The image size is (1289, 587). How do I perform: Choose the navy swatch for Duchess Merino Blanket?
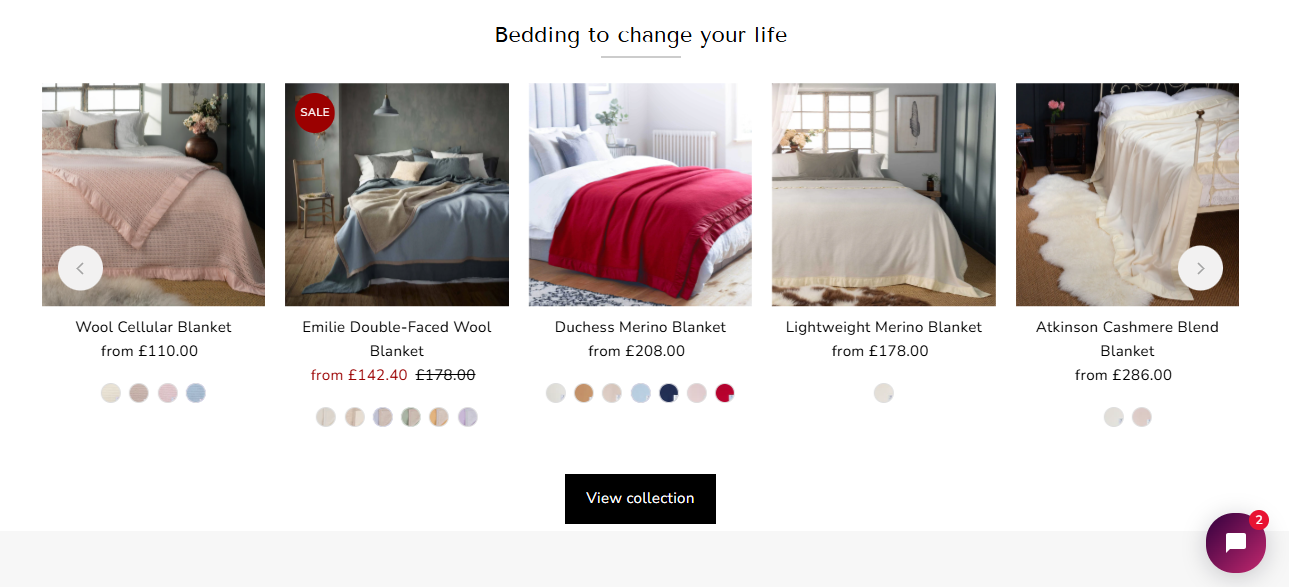[x=669, y=393]
